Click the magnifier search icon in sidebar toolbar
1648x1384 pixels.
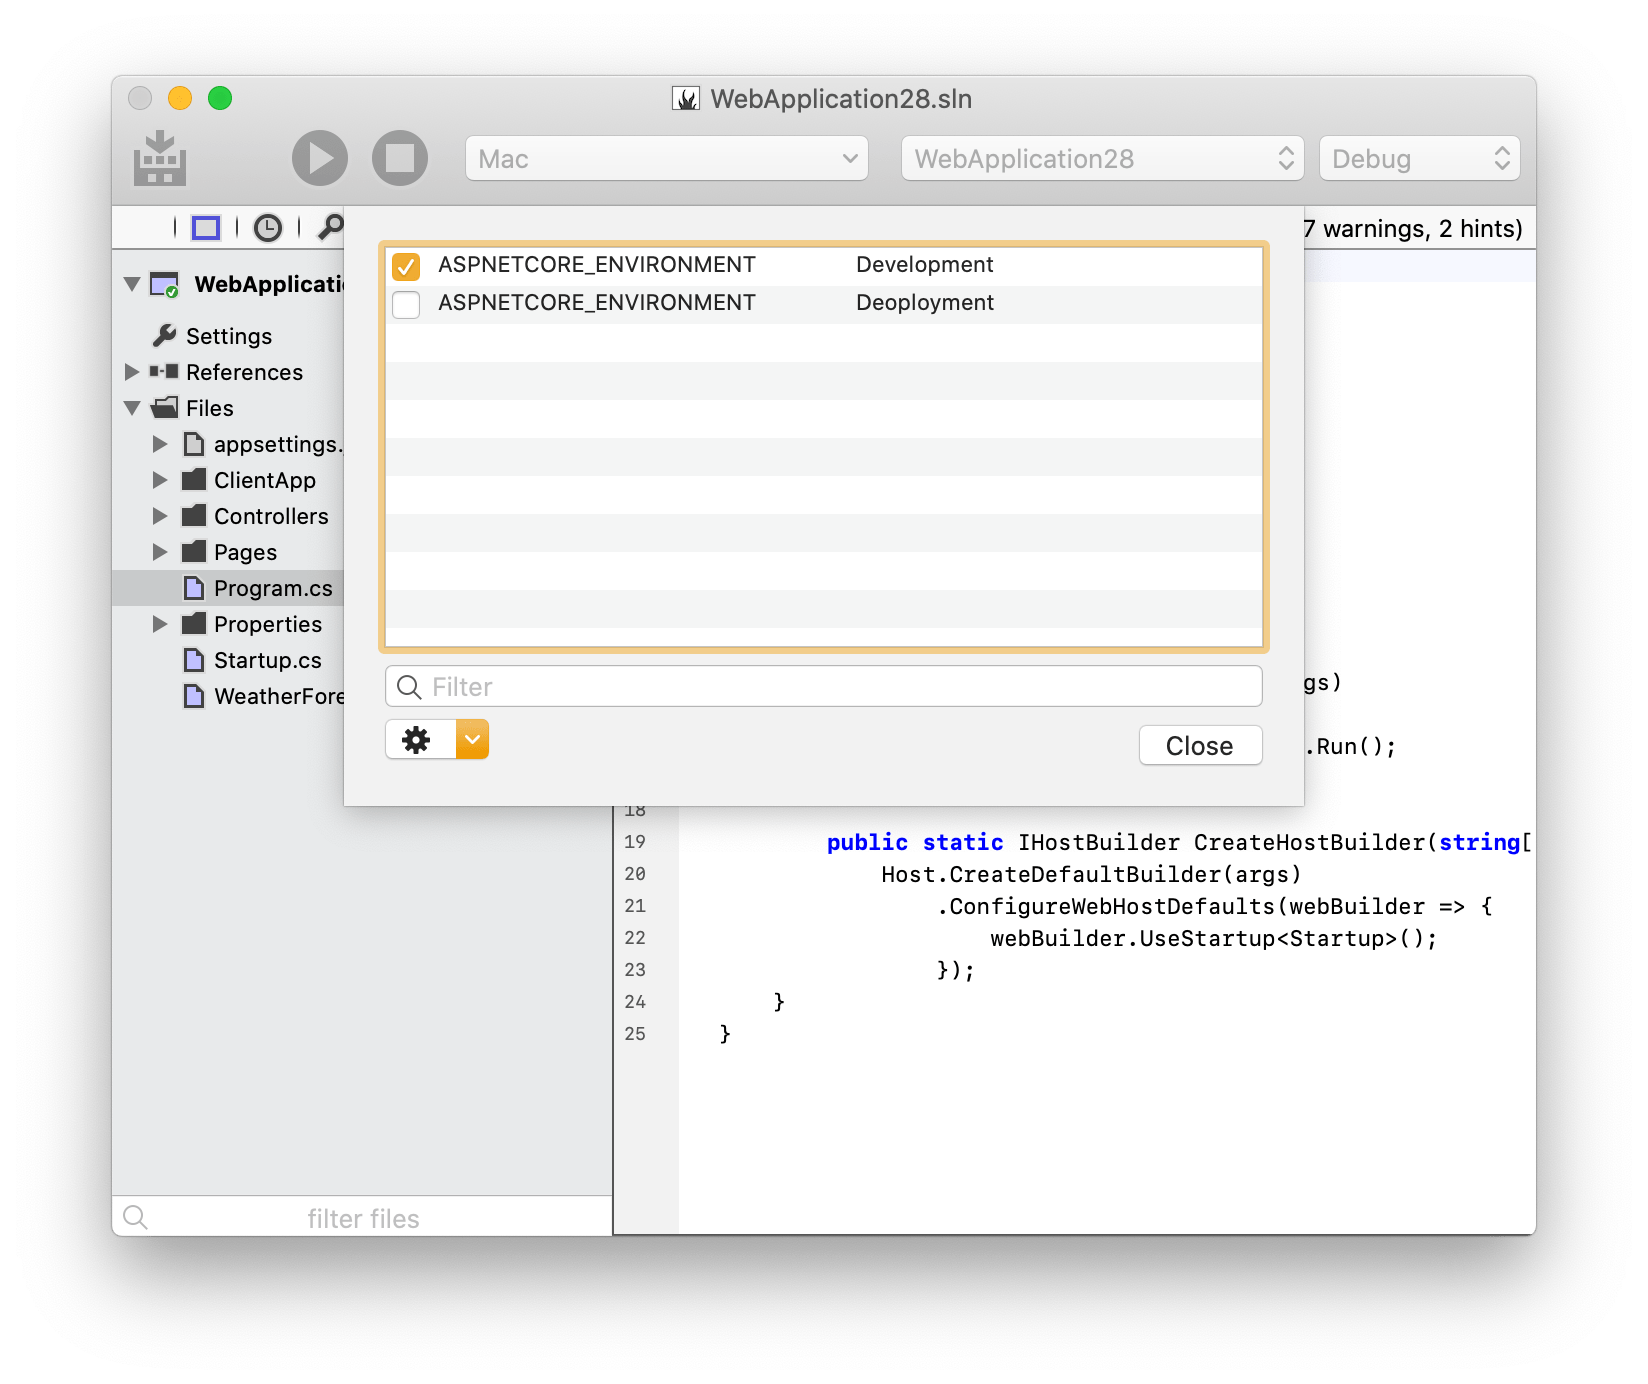[330, 228]
